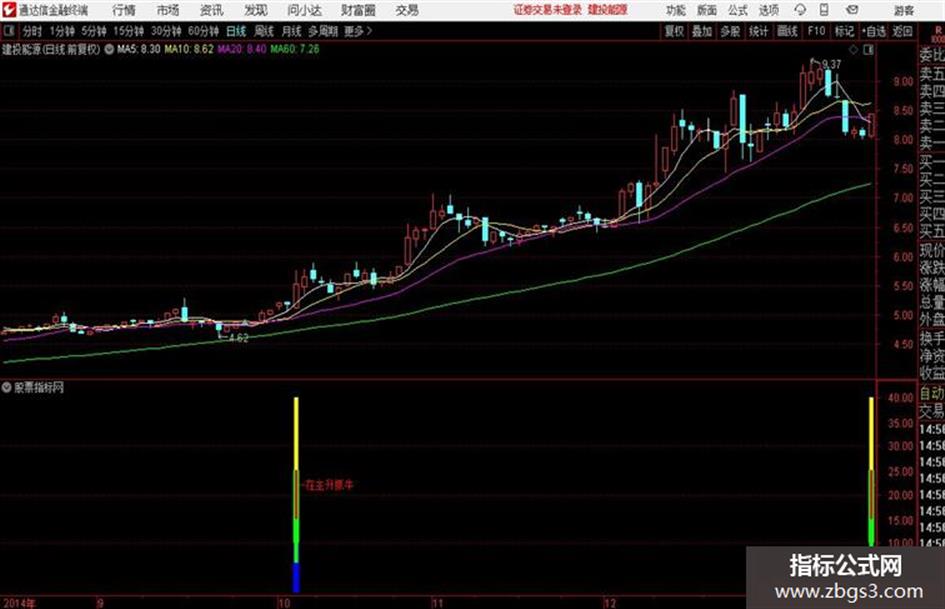Open the 交易 menu
This screenshot has width=945, height=609.
click(407, 10)
